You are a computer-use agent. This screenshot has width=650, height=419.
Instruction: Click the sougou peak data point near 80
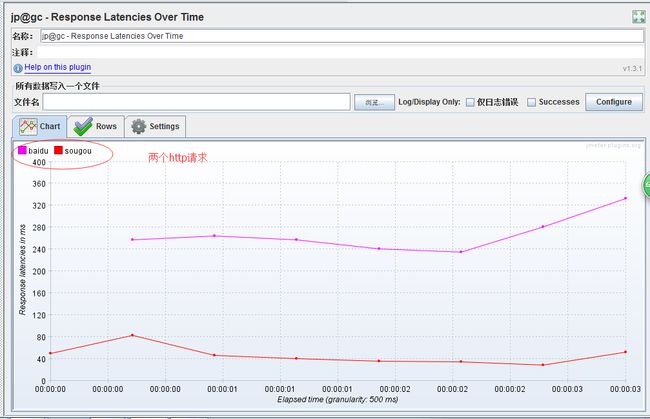click(x=132, y=335)
